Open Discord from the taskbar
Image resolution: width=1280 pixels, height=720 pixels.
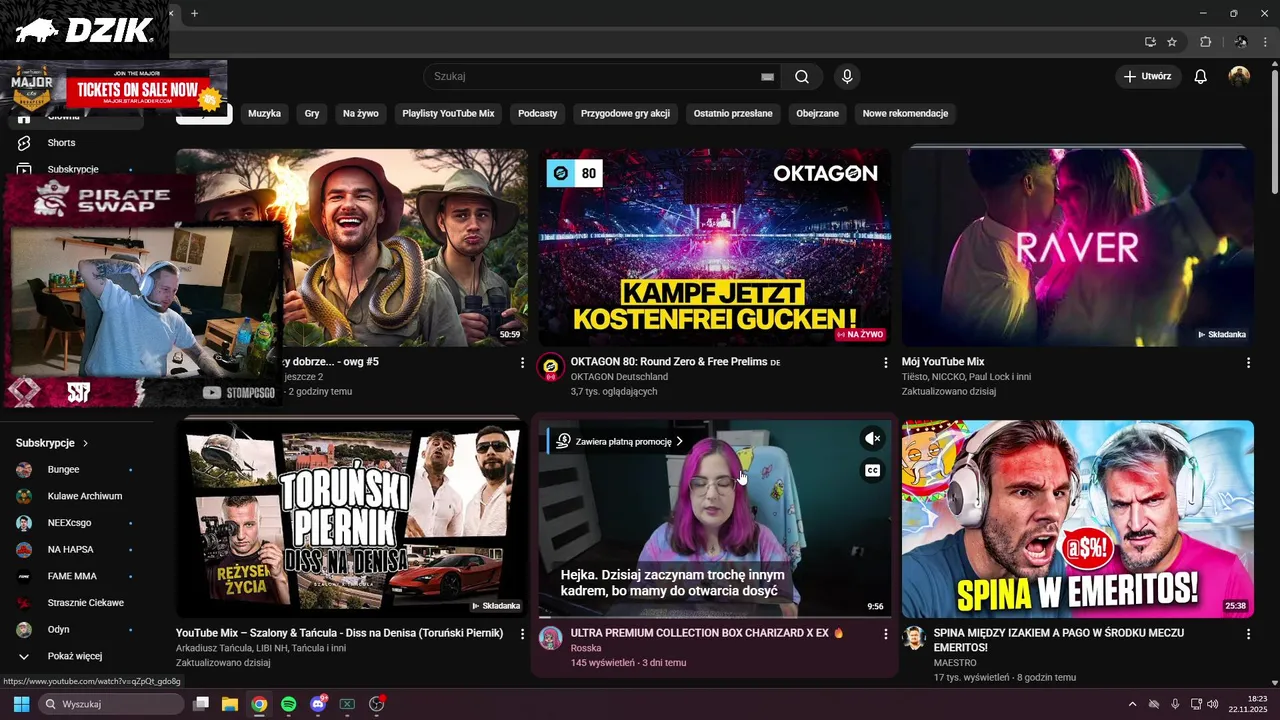(x=318, y=704)
